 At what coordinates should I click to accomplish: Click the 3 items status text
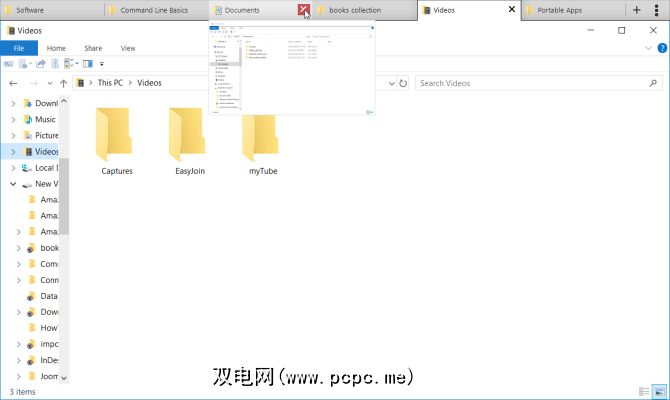tap(22, 392)
